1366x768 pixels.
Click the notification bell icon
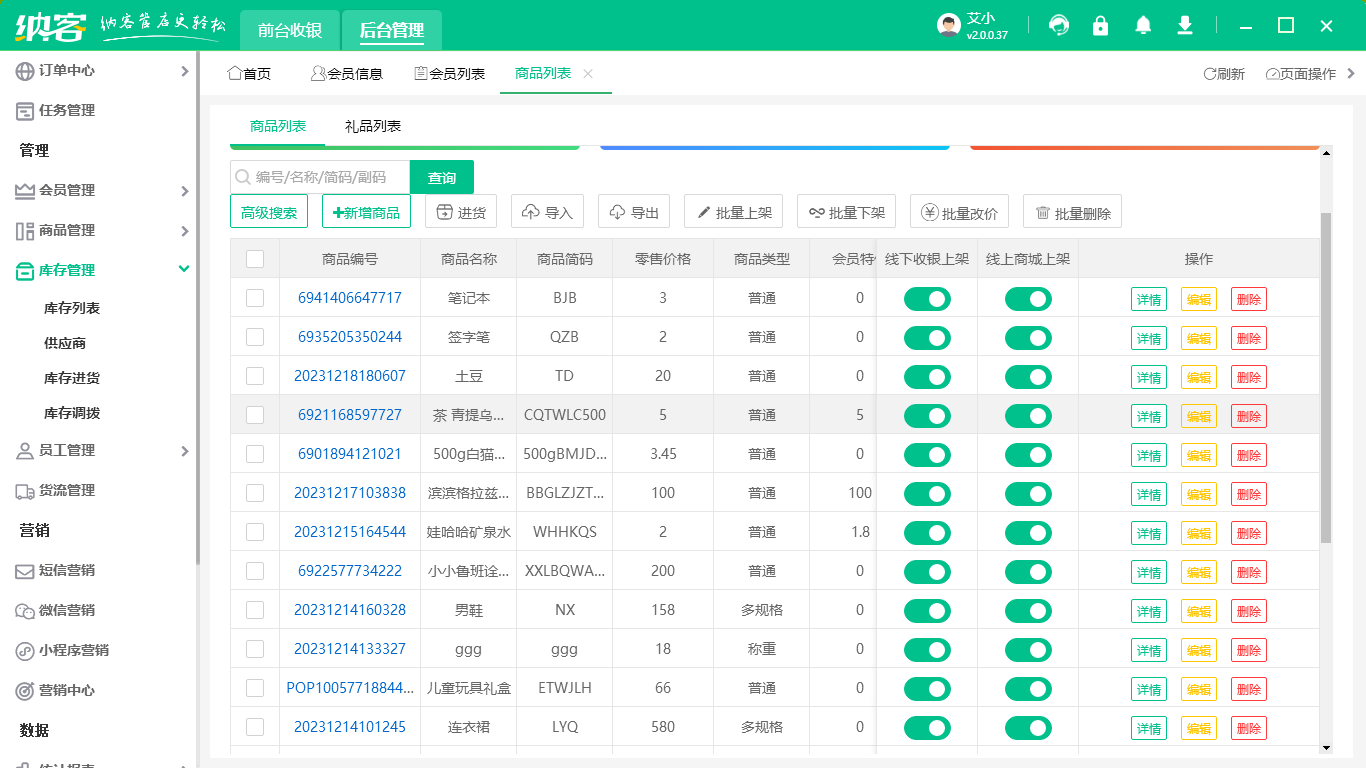click(x=1142, y=25)
